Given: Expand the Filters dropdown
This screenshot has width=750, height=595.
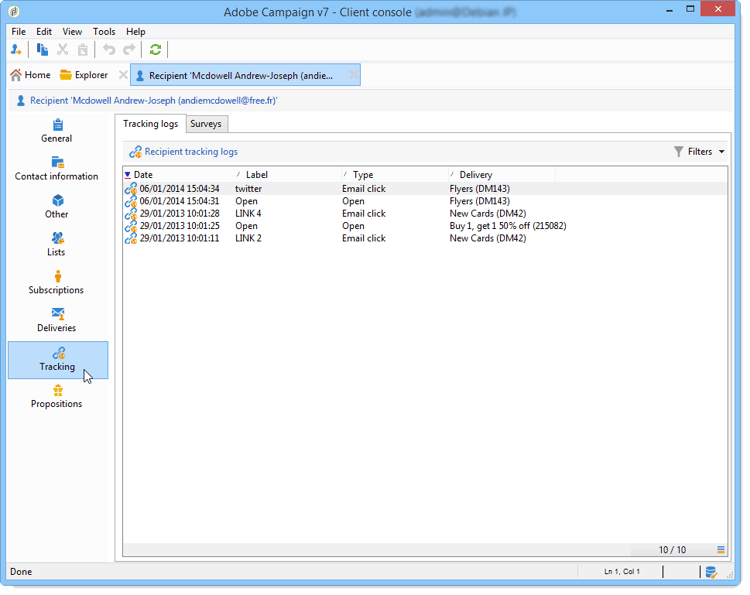Looking at the screenshot, I should pos(699,152).
